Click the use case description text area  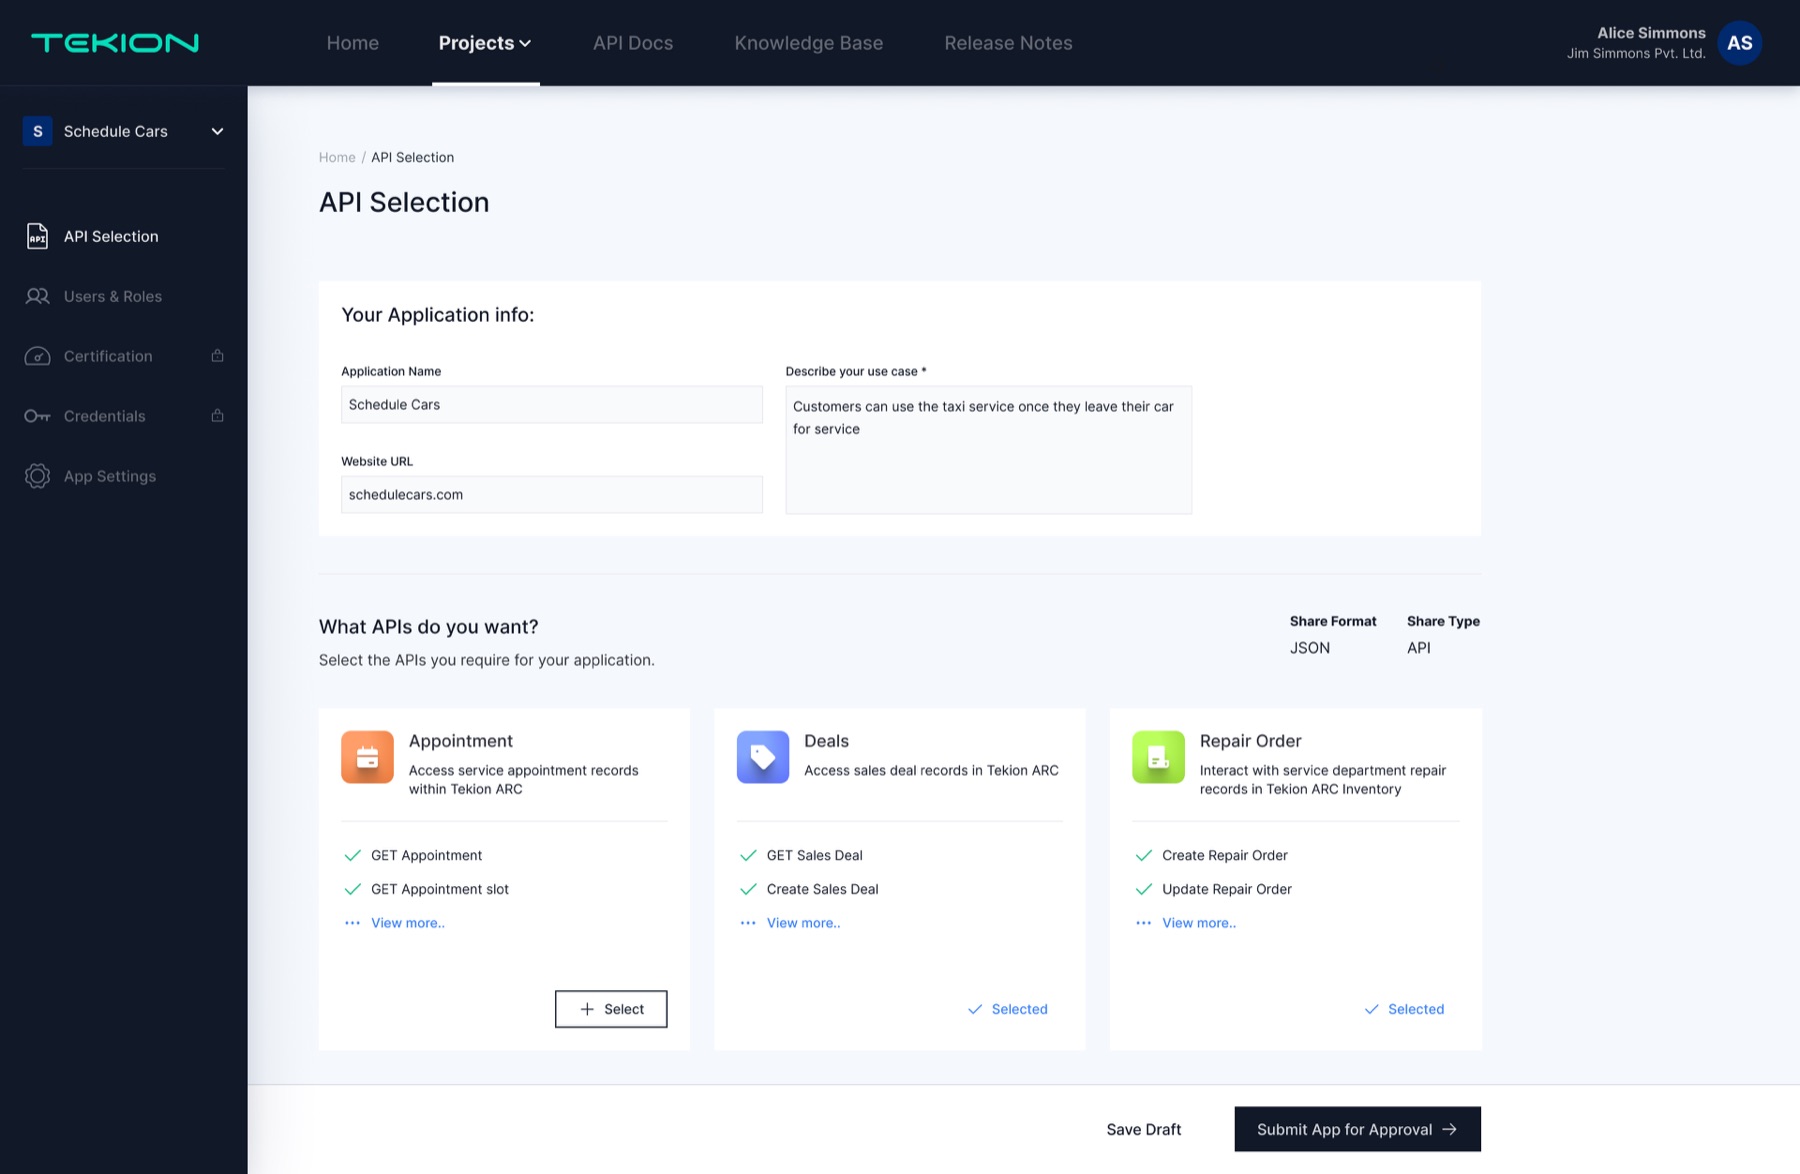(x=989, y=450)
